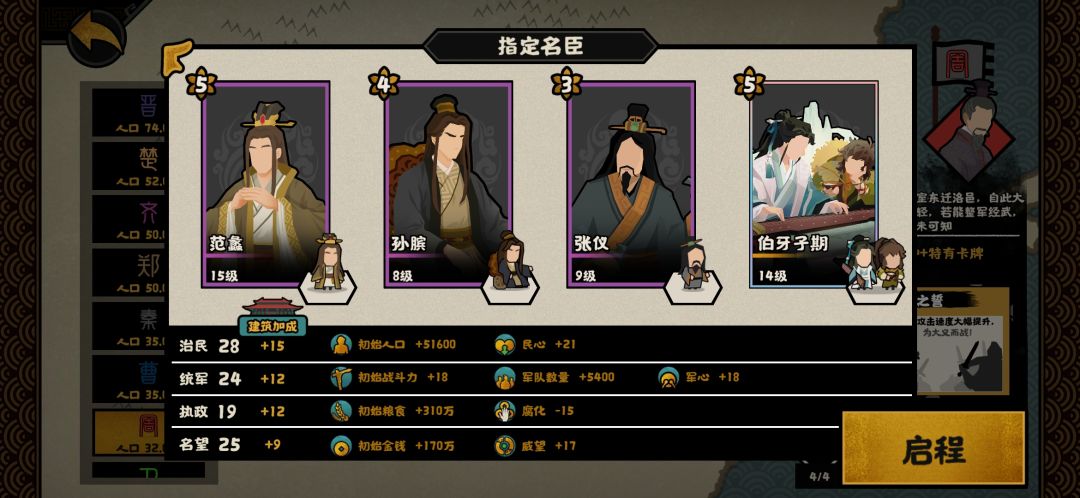Select the 孙膑 minister card
The height and width of the screenshot is (498, 1080).
click(448, 185)
